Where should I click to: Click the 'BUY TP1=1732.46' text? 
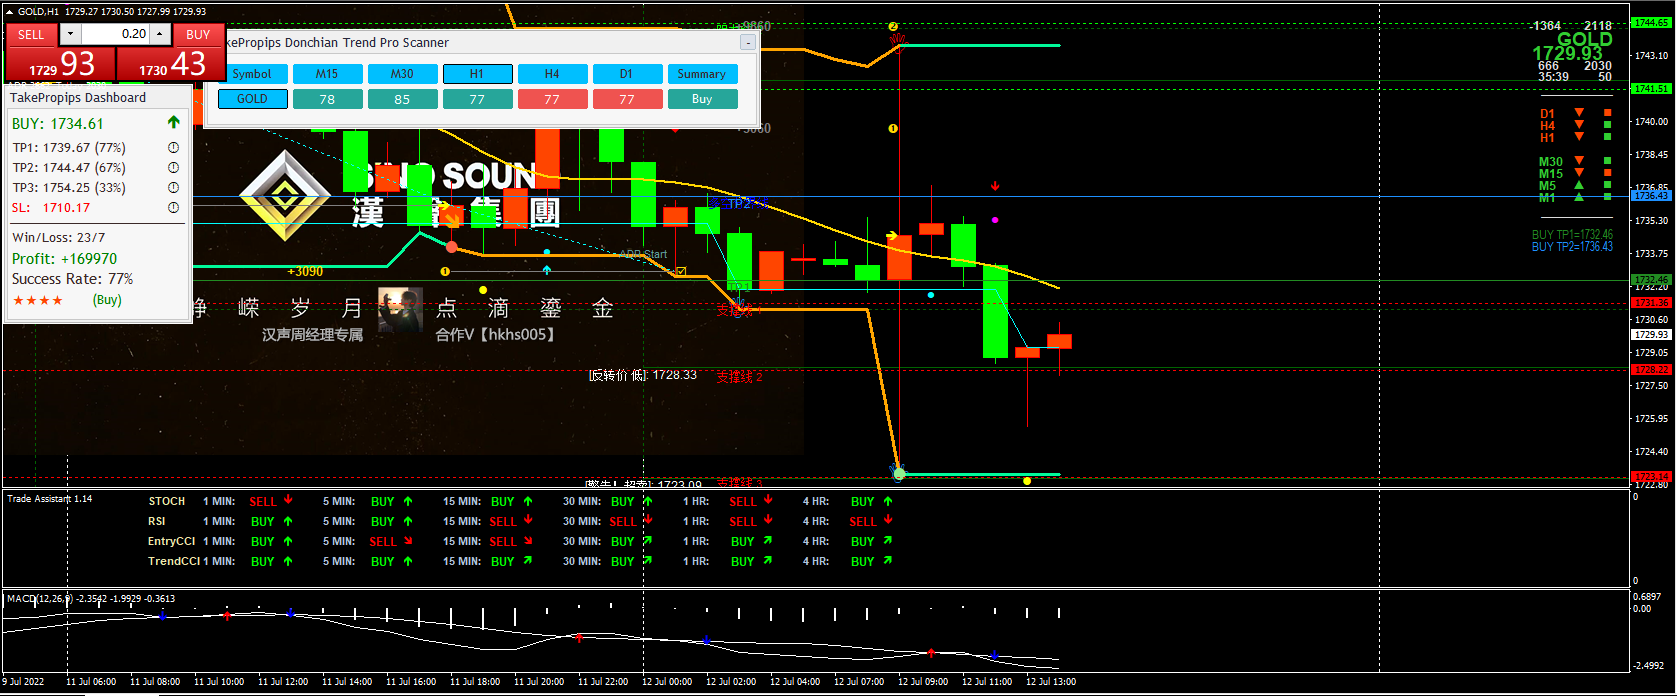coord(1572,235)
